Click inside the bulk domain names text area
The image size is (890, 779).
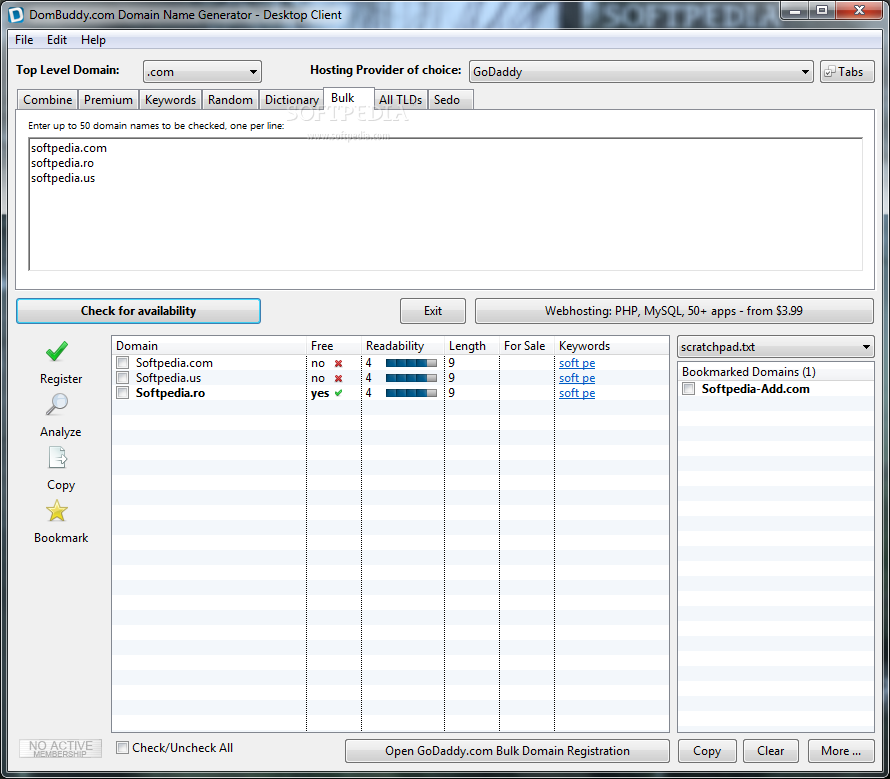click(446, 204)
